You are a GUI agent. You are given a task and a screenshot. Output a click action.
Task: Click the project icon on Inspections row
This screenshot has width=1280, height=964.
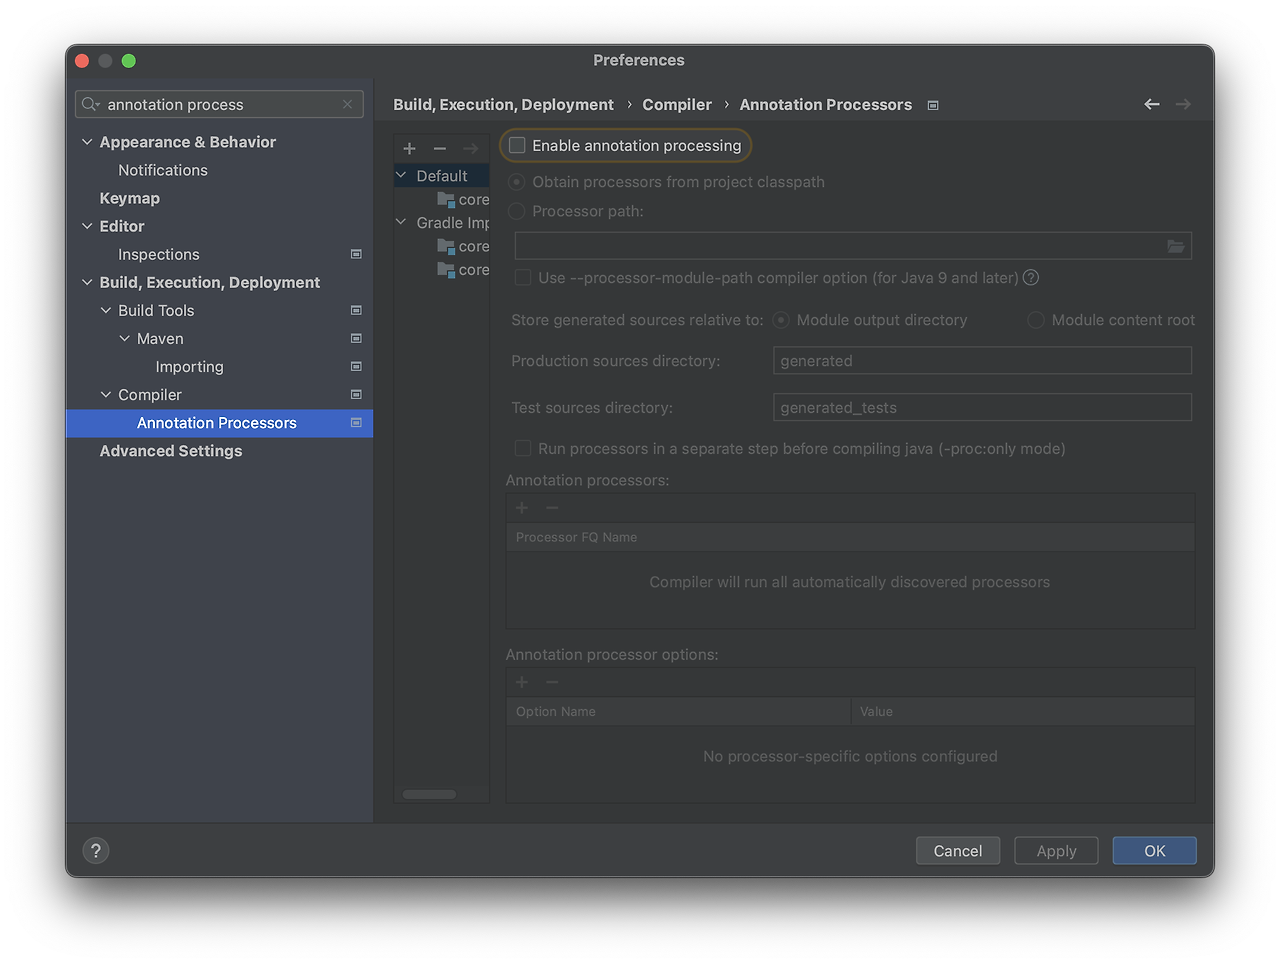(x=356, y=254)
